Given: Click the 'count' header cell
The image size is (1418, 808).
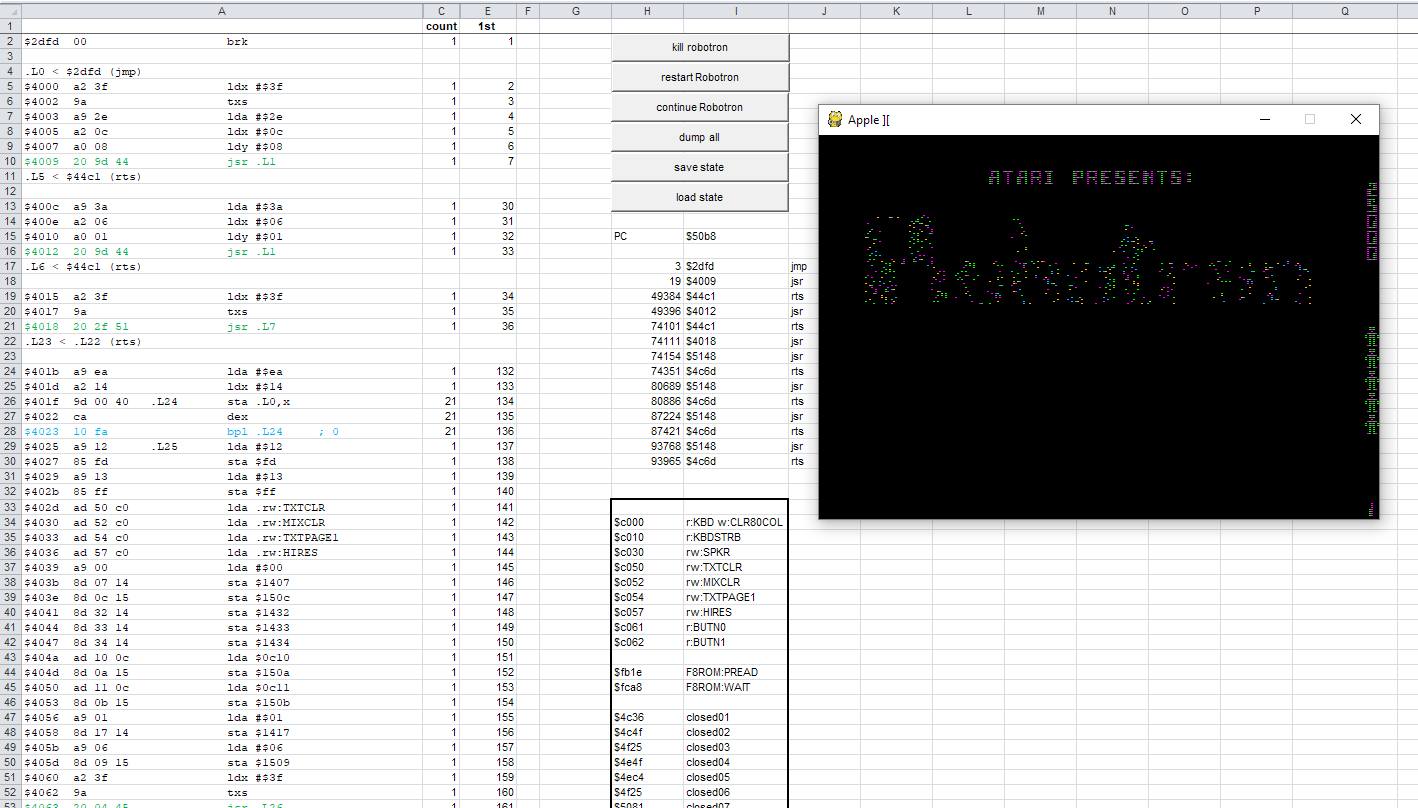Looking at the screenshot, I should (x=441, y=26).
